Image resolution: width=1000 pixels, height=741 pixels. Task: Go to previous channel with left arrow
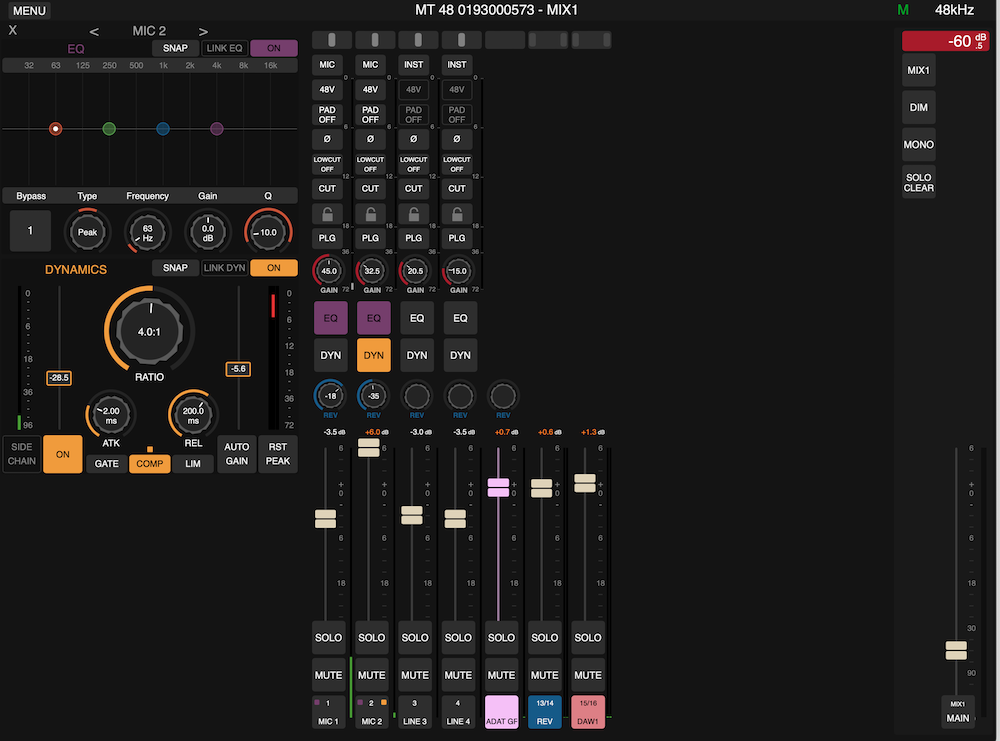point(94,31)
